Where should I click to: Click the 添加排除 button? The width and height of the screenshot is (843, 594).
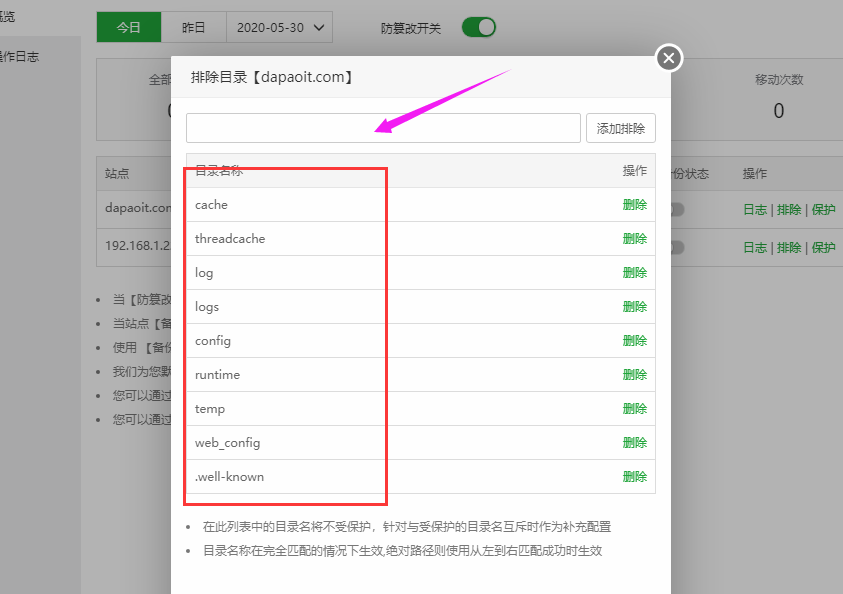click(x=620, y=128)
